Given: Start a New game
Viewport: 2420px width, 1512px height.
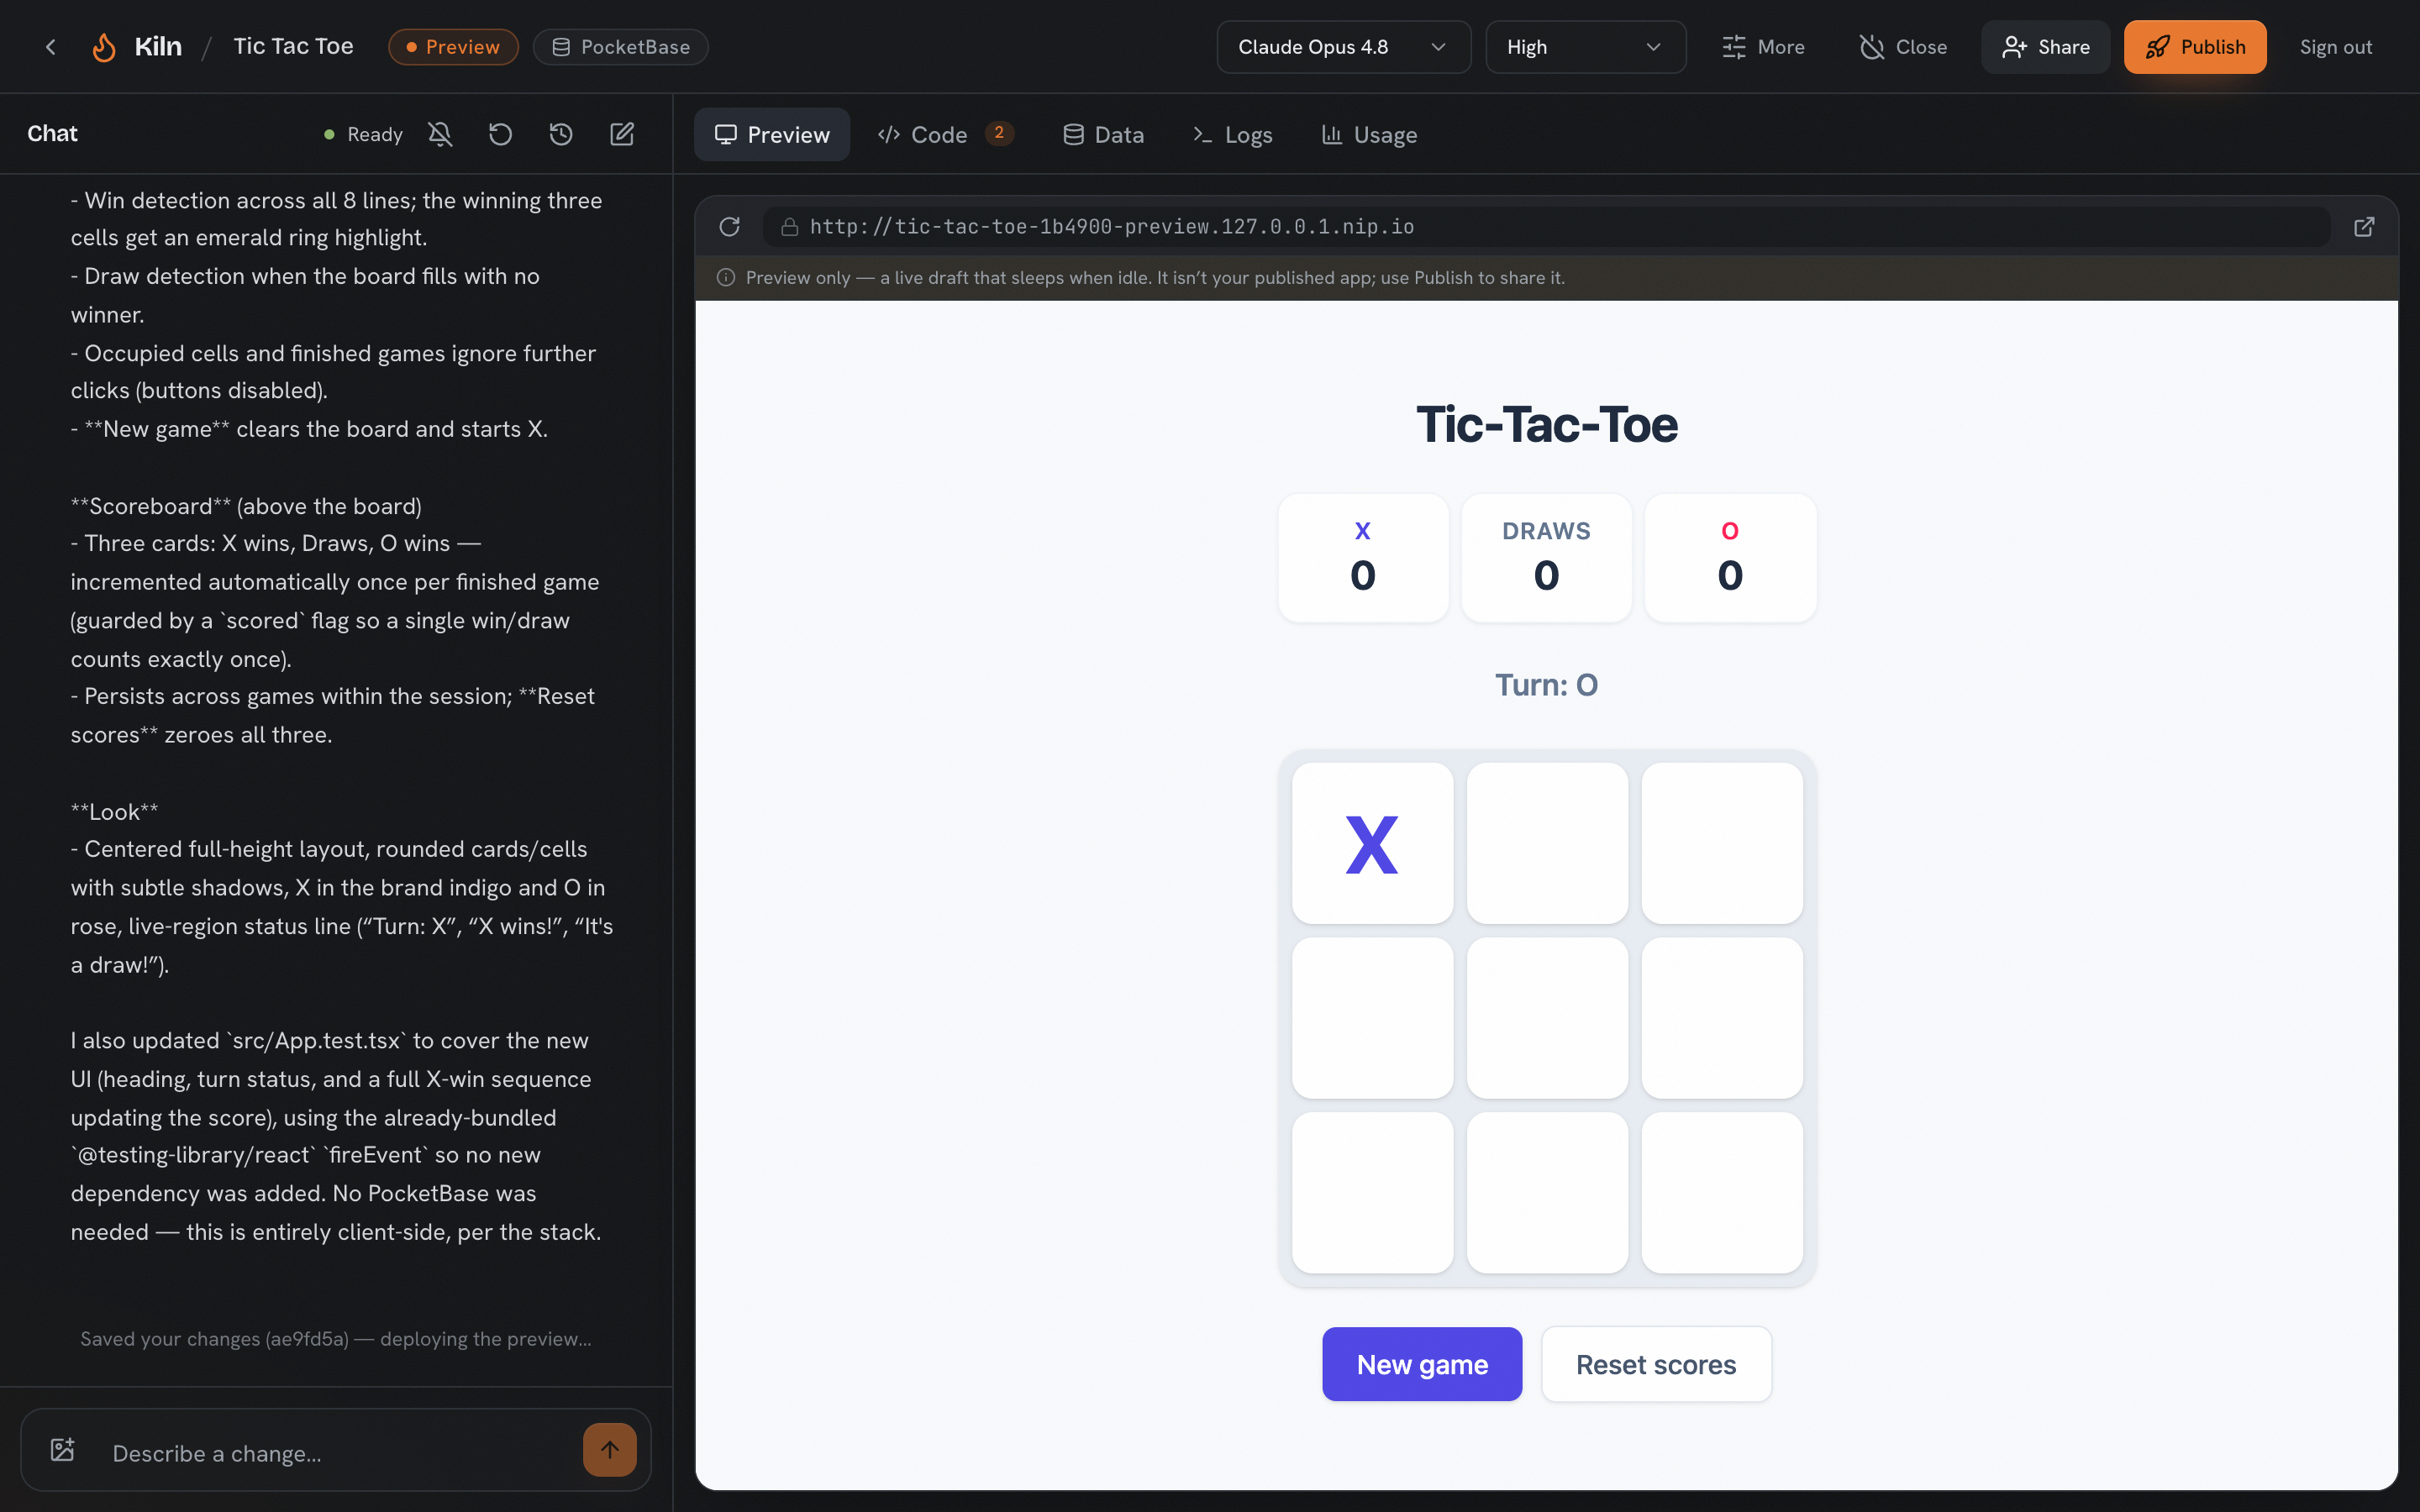Looking at the screenshot, I should pyautogui.click(x=1422, y=1364).
